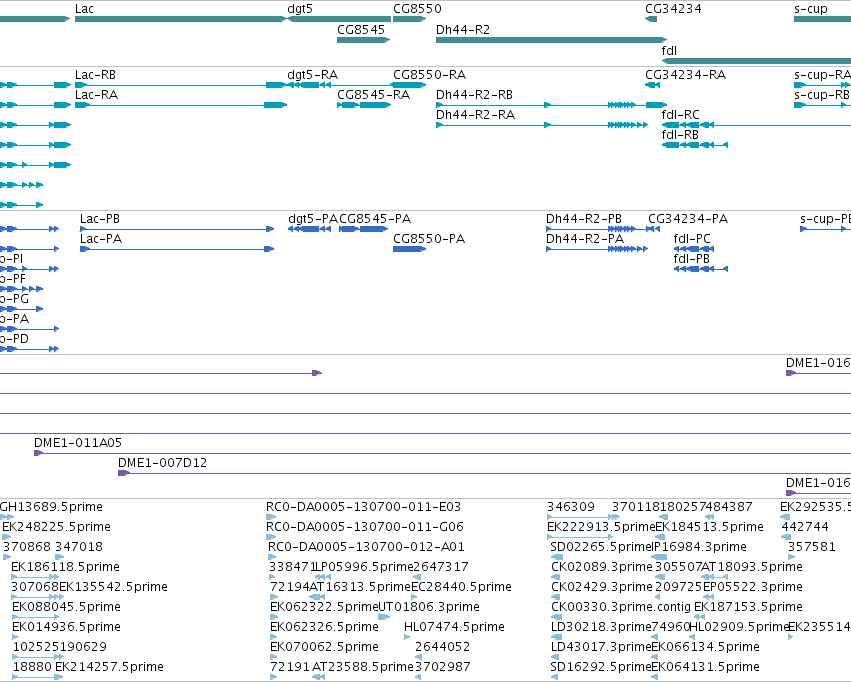Open EST GH13689.5prime

(51, 507)
